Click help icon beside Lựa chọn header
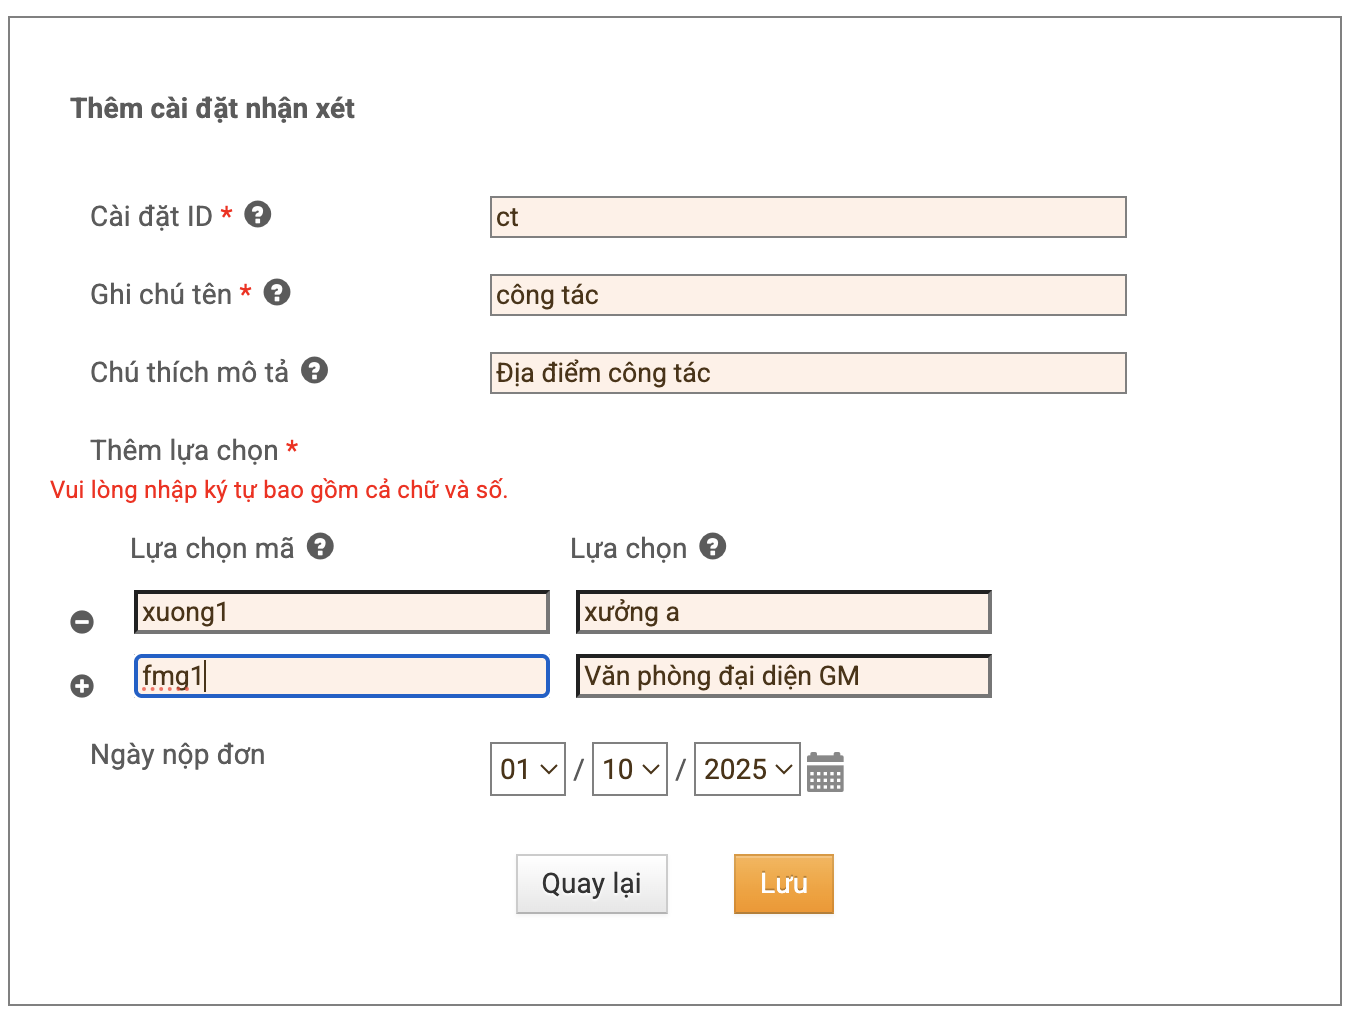 pos(712,547)
